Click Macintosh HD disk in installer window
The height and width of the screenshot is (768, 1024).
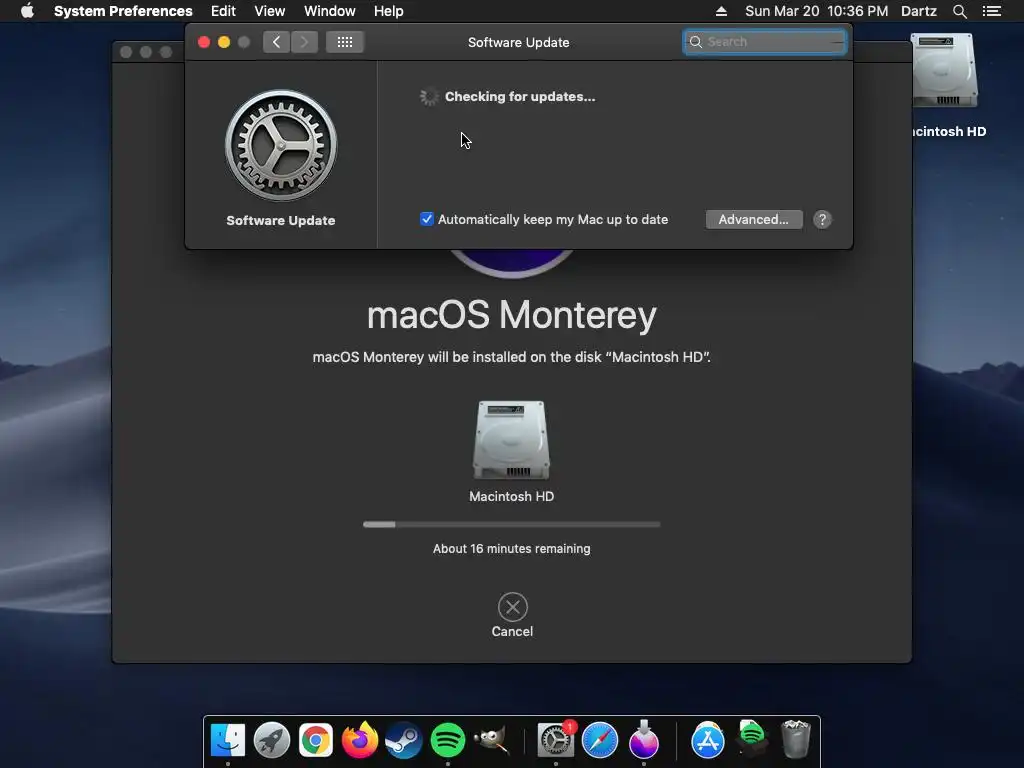[511, 440]
